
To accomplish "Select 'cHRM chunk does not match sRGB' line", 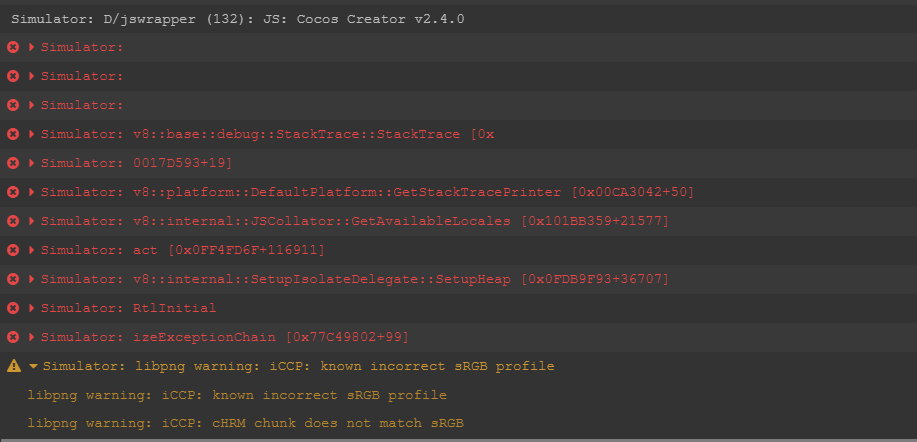I will [246, 423].
